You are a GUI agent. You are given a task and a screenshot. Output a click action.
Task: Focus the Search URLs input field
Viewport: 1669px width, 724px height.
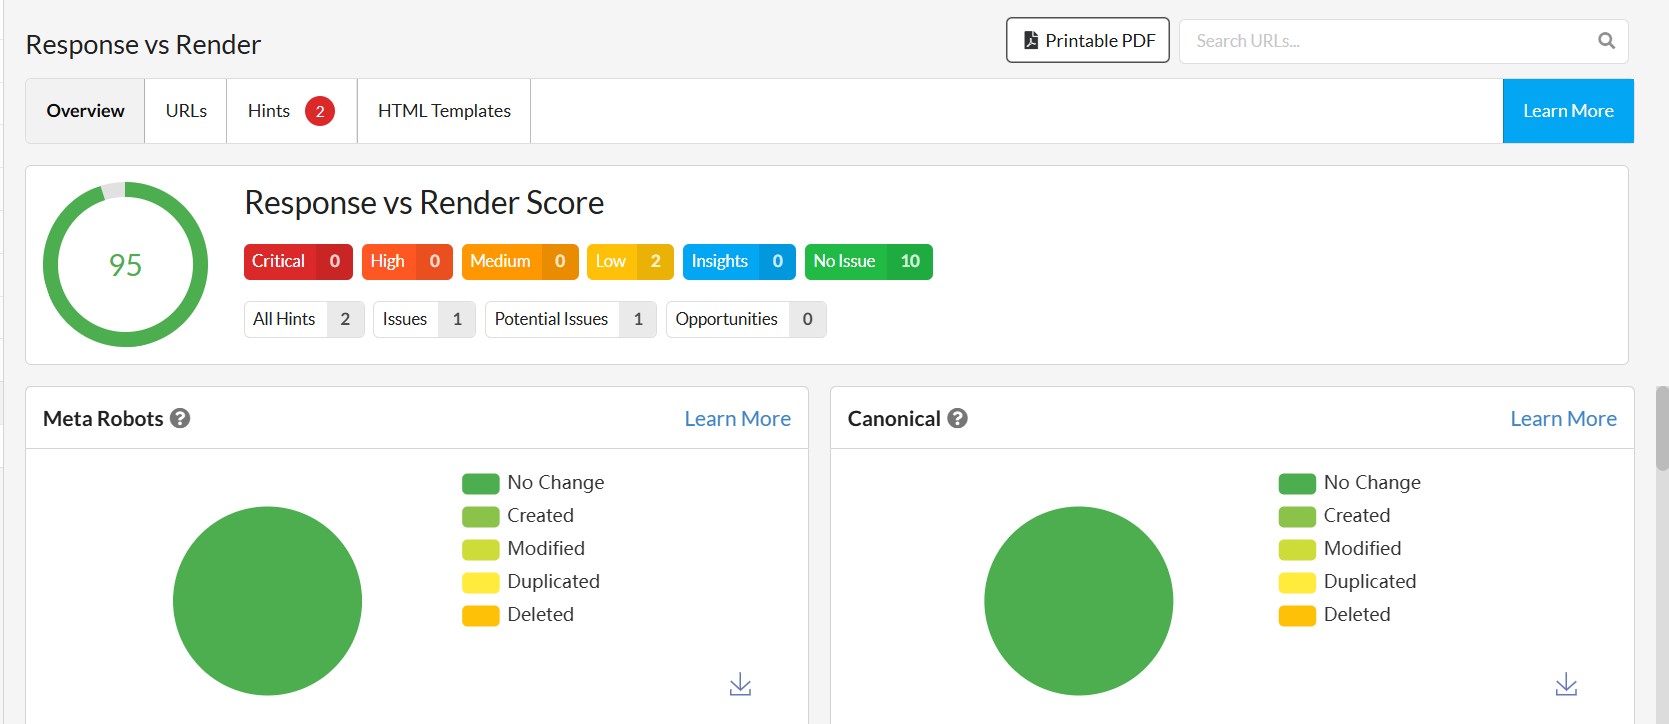pos(1404,41)
